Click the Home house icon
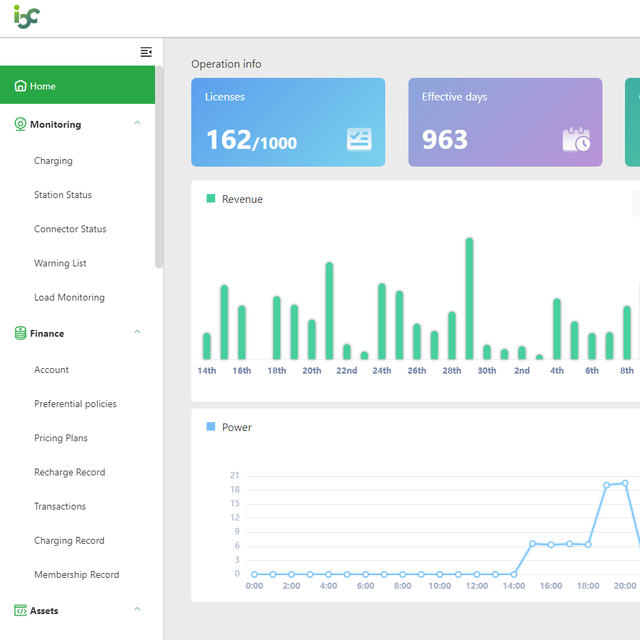The height and width of the screenshot is (640, 640). pyautogui.click(x=20, y=86)
